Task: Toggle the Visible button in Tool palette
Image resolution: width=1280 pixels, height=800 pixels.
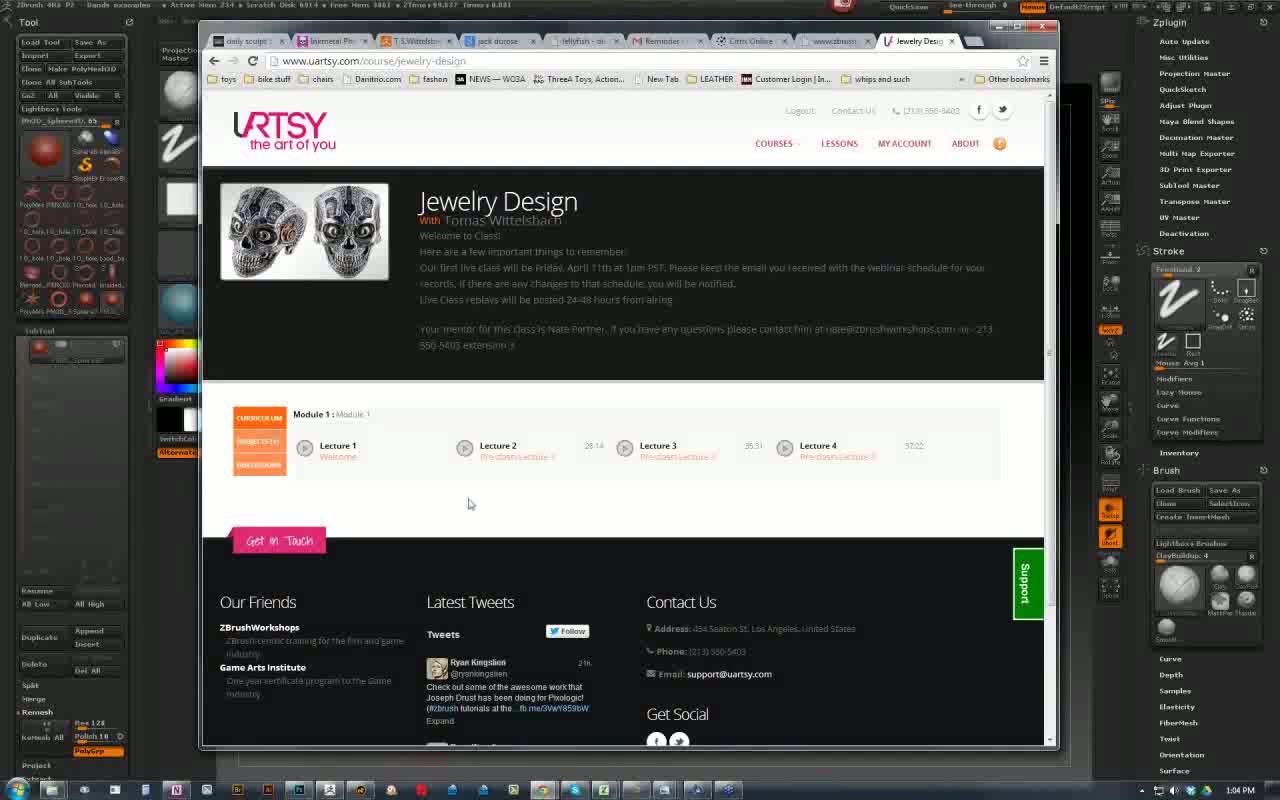Action: [x=87, y=95]
